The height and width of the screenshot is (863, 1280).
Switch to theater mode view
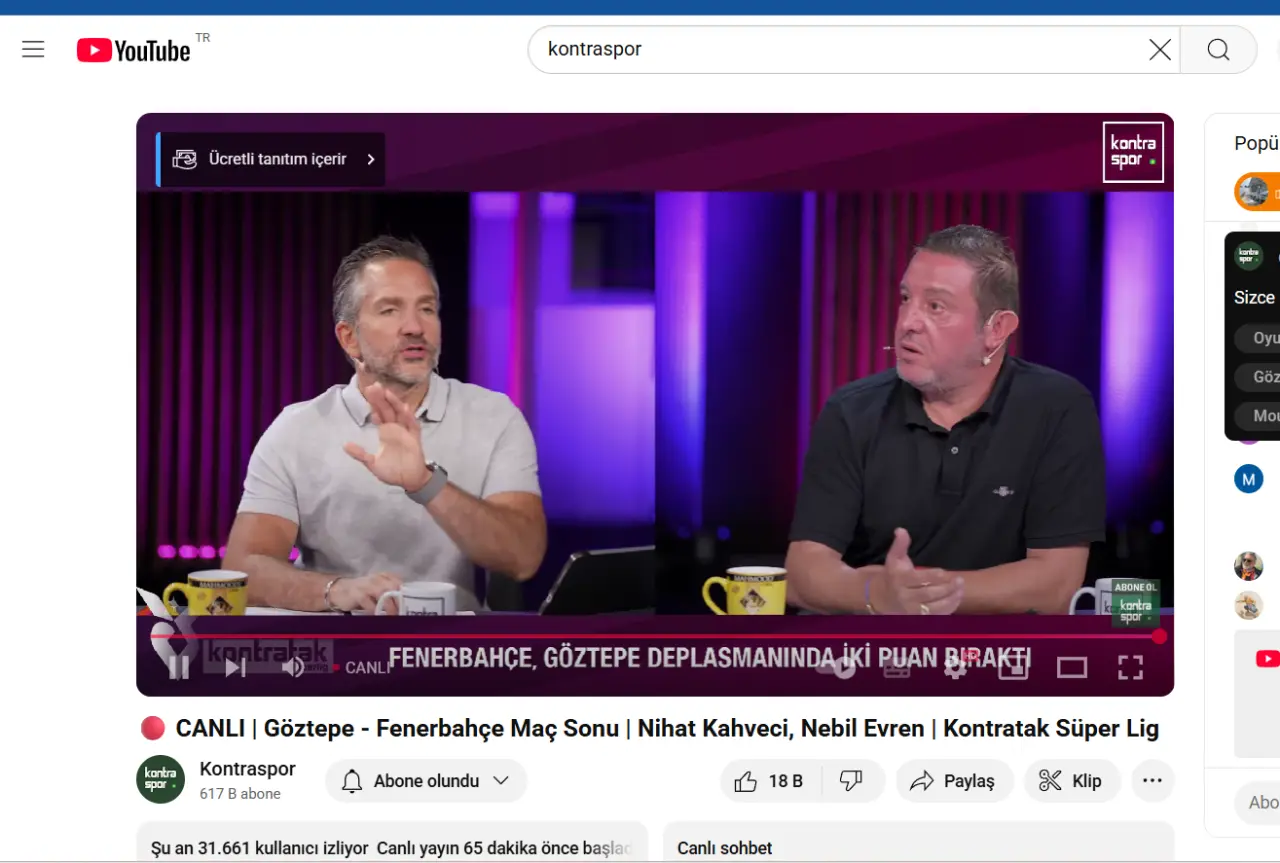pos(1072,667)
